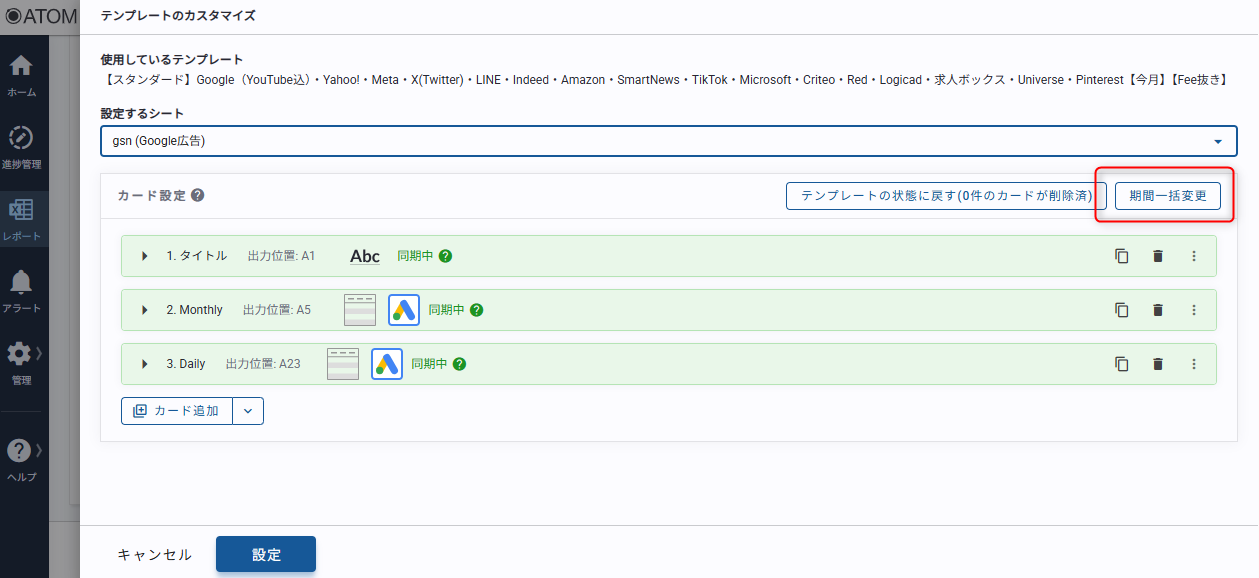Delete the タイトル card using trash icon
1259x578 pixels.
1158,256
